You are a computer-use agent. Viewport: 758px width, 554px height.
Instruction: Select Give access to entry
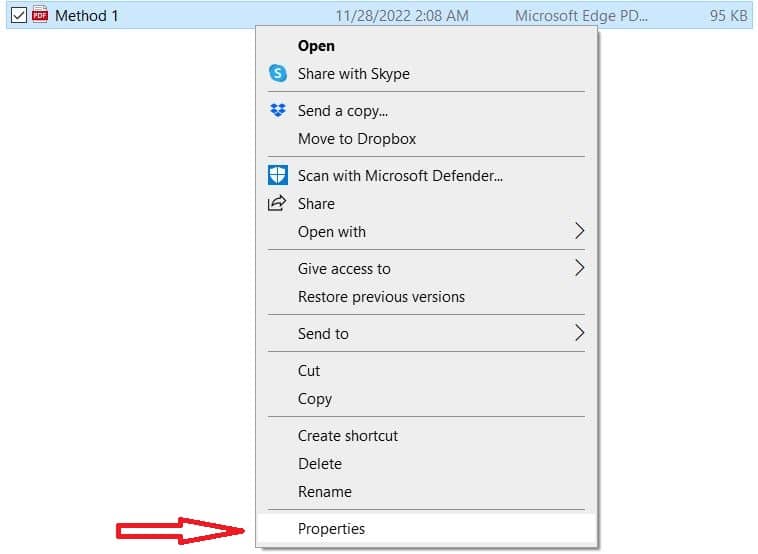pos(426,269)
